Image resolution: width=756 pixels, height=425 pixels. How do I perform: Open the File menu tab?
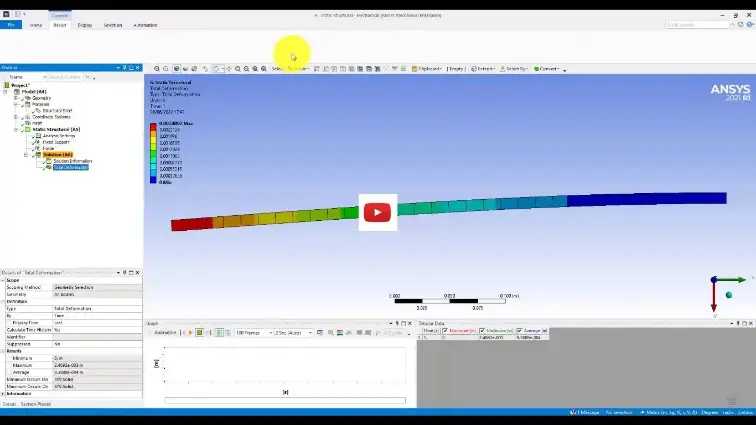[11, 25]
